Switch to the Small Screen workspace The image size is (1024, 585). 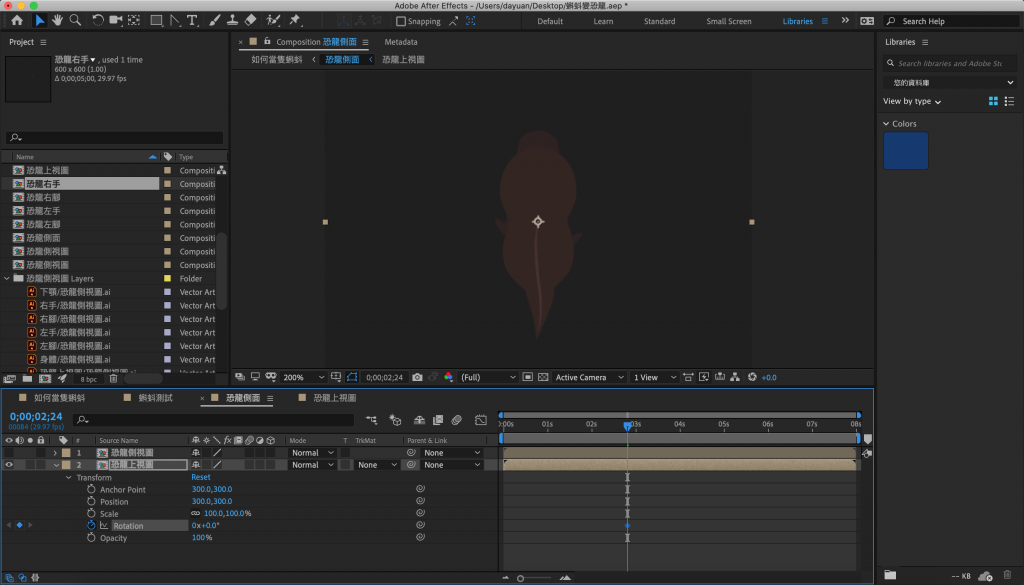pyautogui.click(x=728, y=21)
